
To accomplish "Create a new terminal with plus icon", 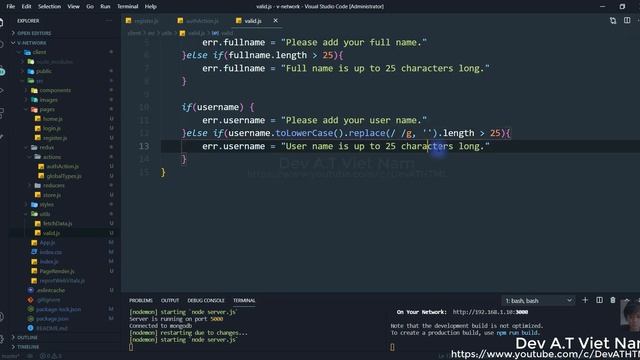I will pyautogui.click(x=585, y=300).
